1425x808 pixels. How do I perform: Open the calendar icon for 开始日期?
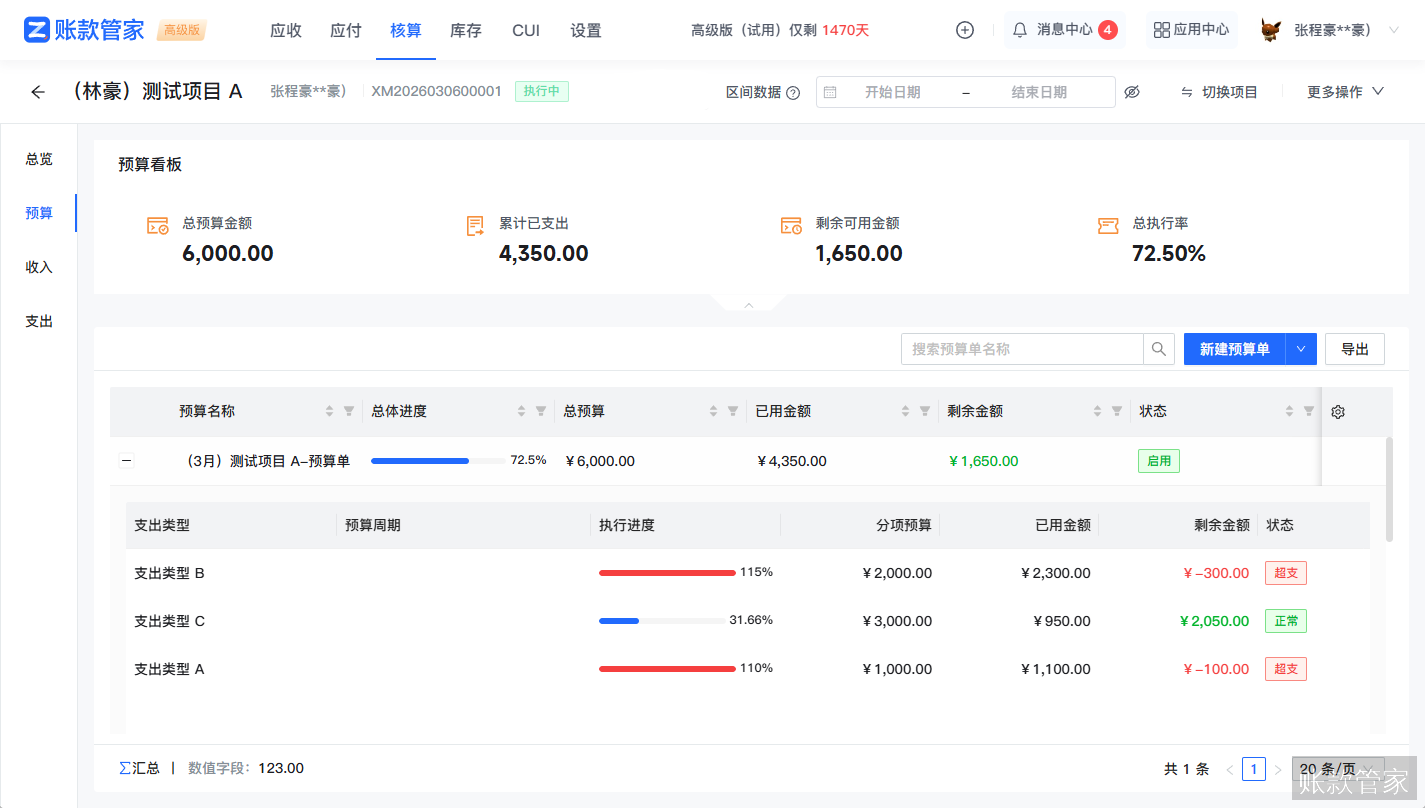coord(830,91)
